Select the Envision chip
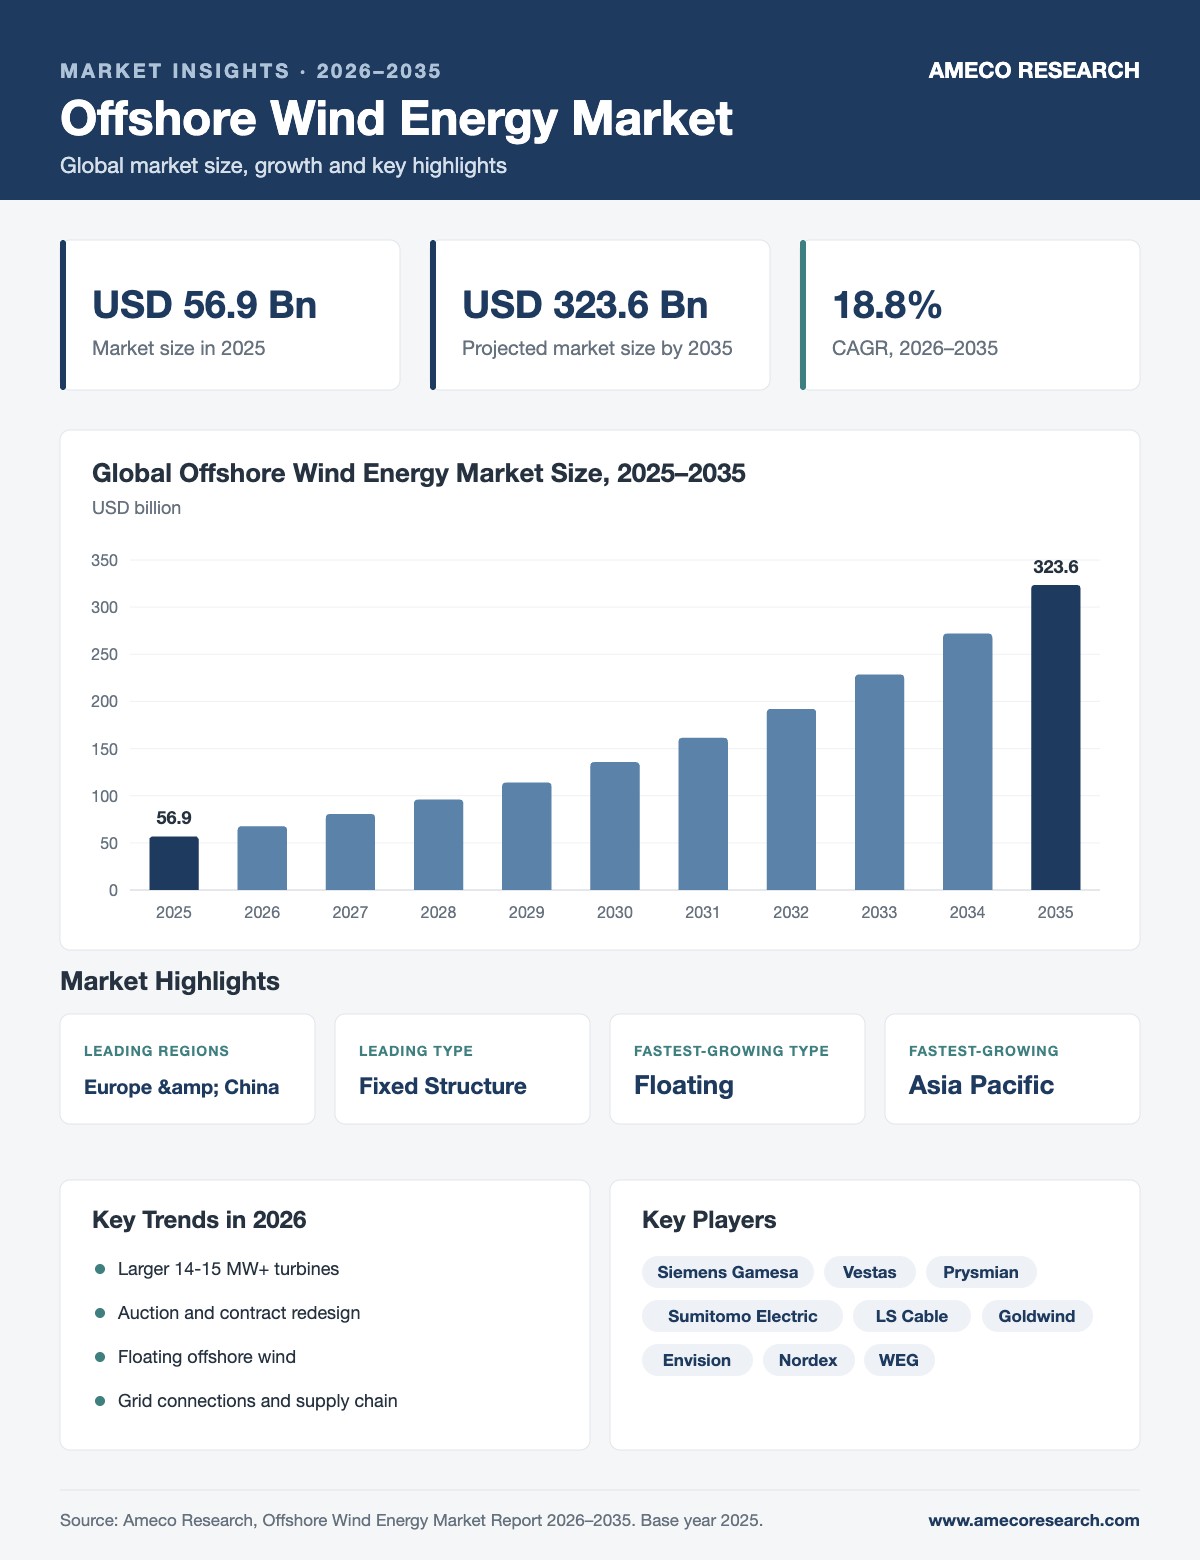Image resolution: width=1200 pixels, height=1560 pixels. tap(697, 1360)
